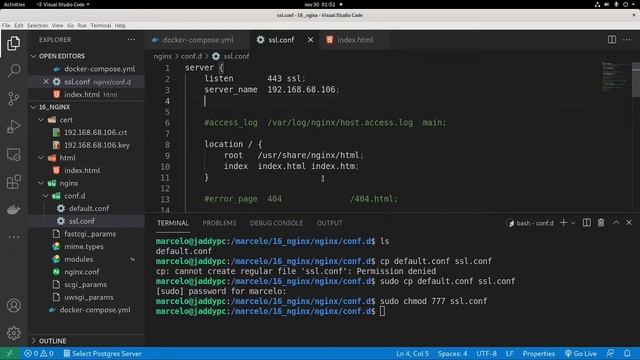Open the Docker view in activity bar
The width and height of the screenshot is (640, 360).
(x=13, y=209)
